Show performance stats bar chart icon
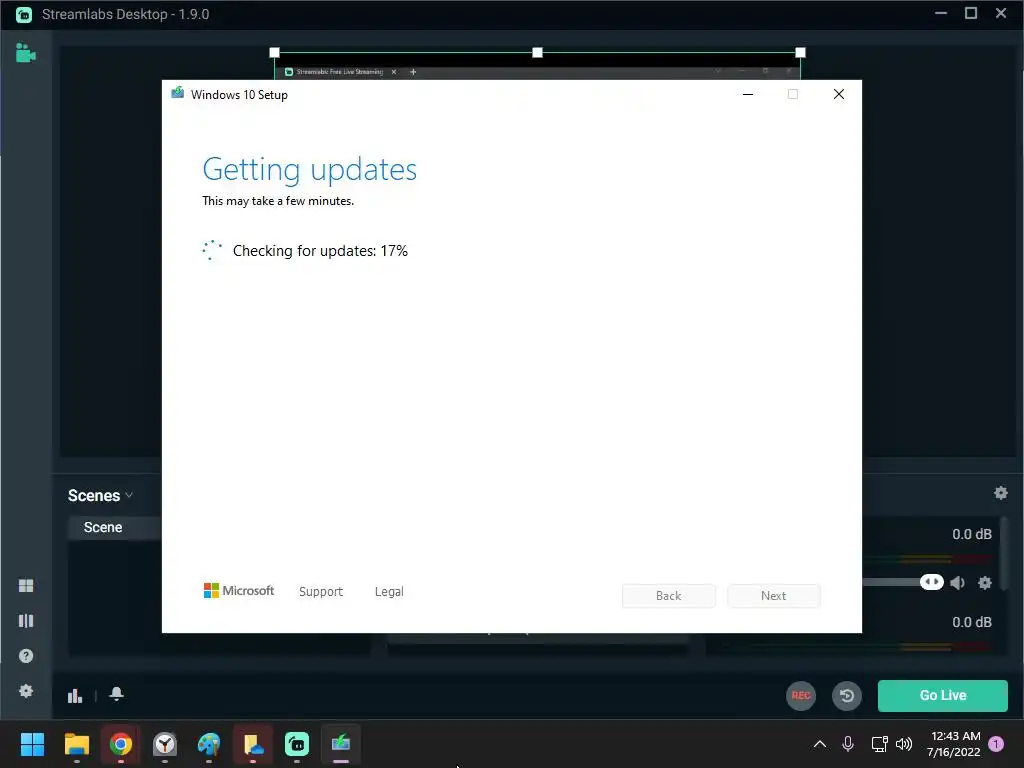Screen dimensions: 1024x768 75,696
